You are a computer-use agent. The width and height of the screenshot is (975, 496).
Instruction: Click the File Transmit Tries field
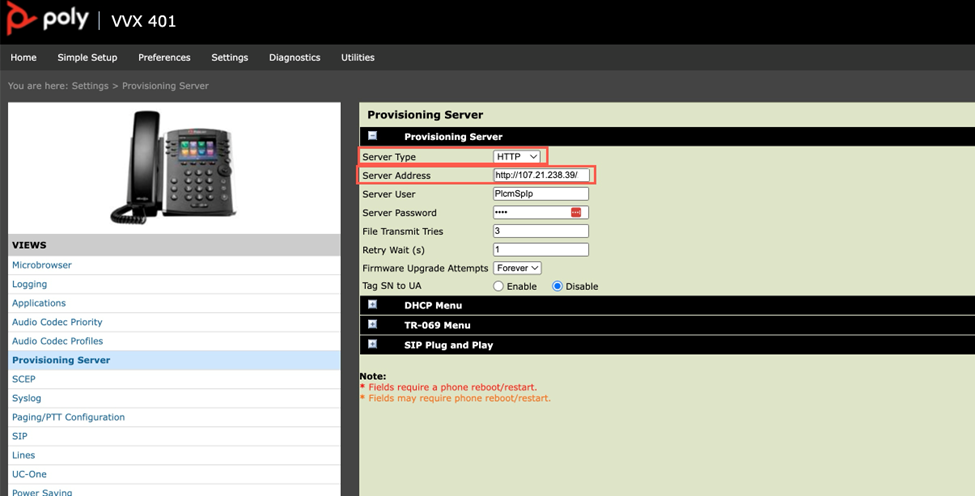[x=541, y=231]
